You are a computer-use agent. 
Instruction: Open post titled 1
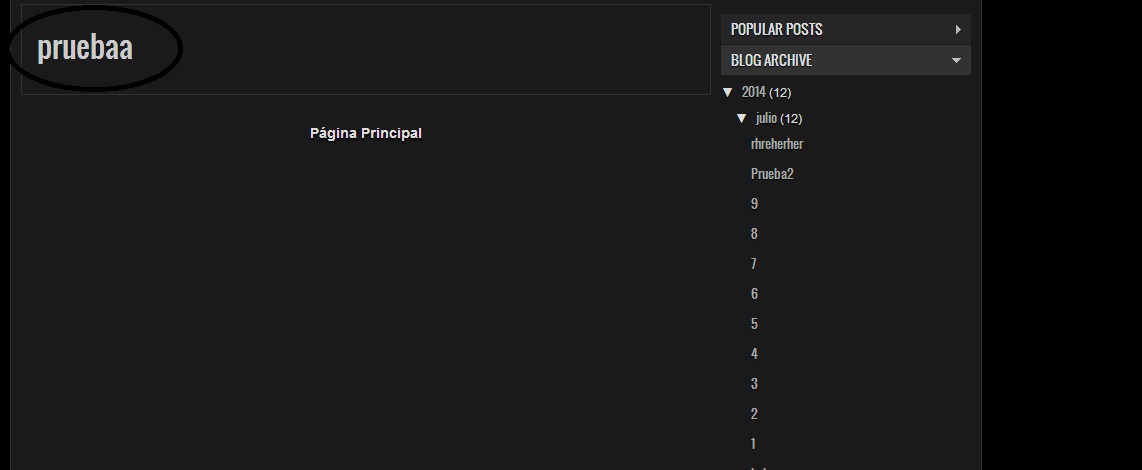coord(754,444)
